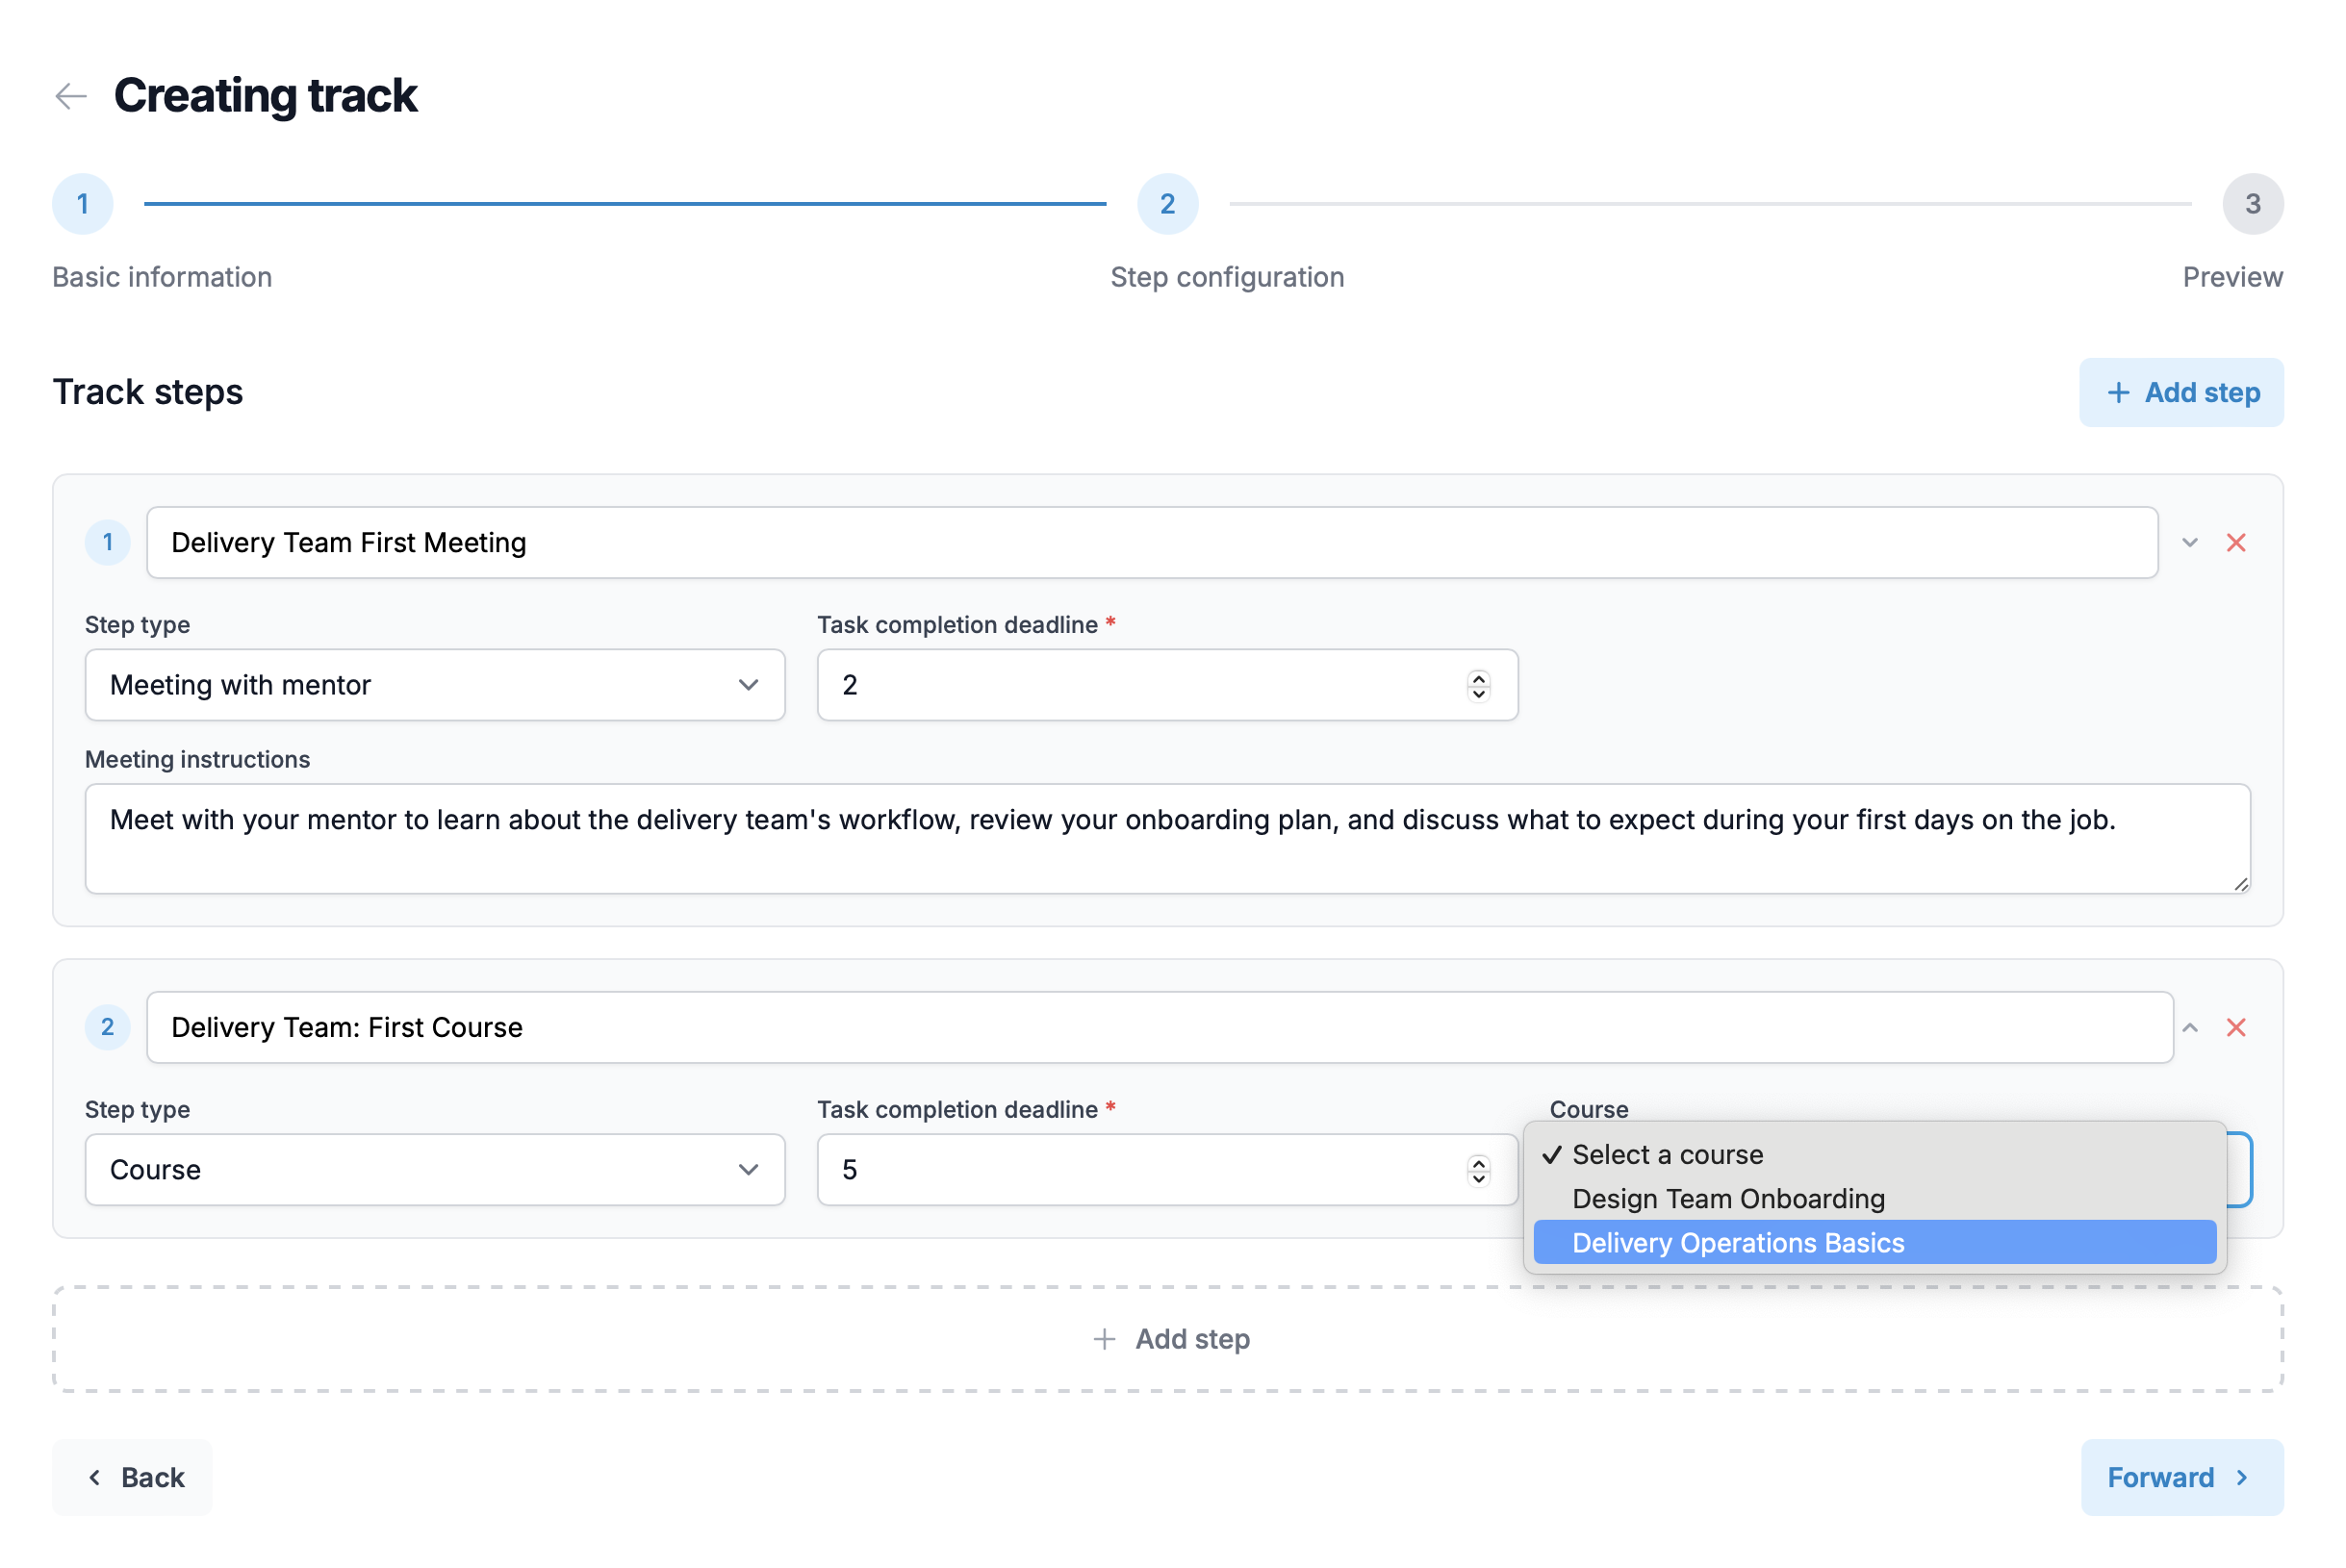Select Delivery Operations Basics course
This screenshot has width=2346, height=1568.
point(1874,1242)
